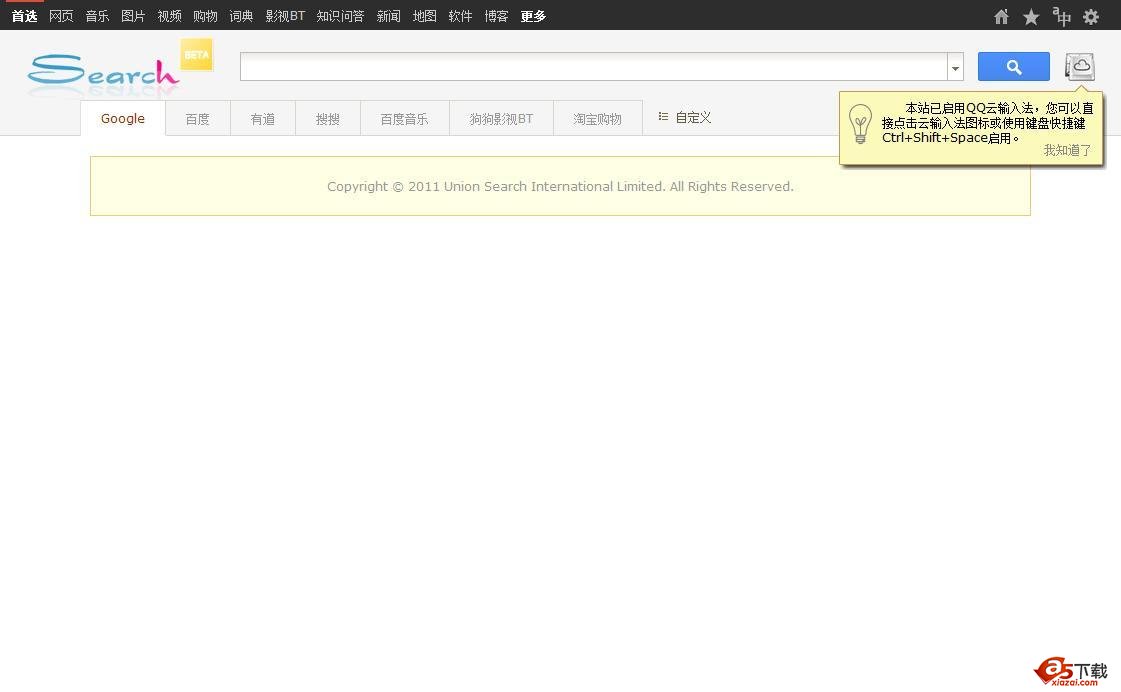This screenshot has width=1121, height=692.
Task: Dismiss tooltip with 我知道了 link
Action: point(1067,150)
